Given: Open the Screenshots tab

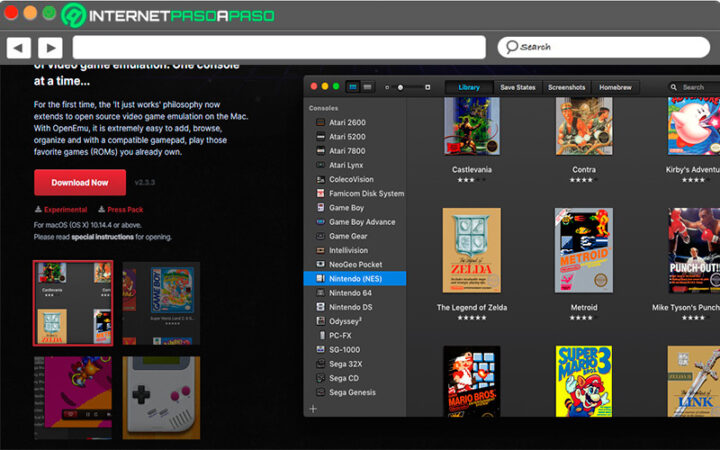Looking at the screenshot, I should [566, 88].
